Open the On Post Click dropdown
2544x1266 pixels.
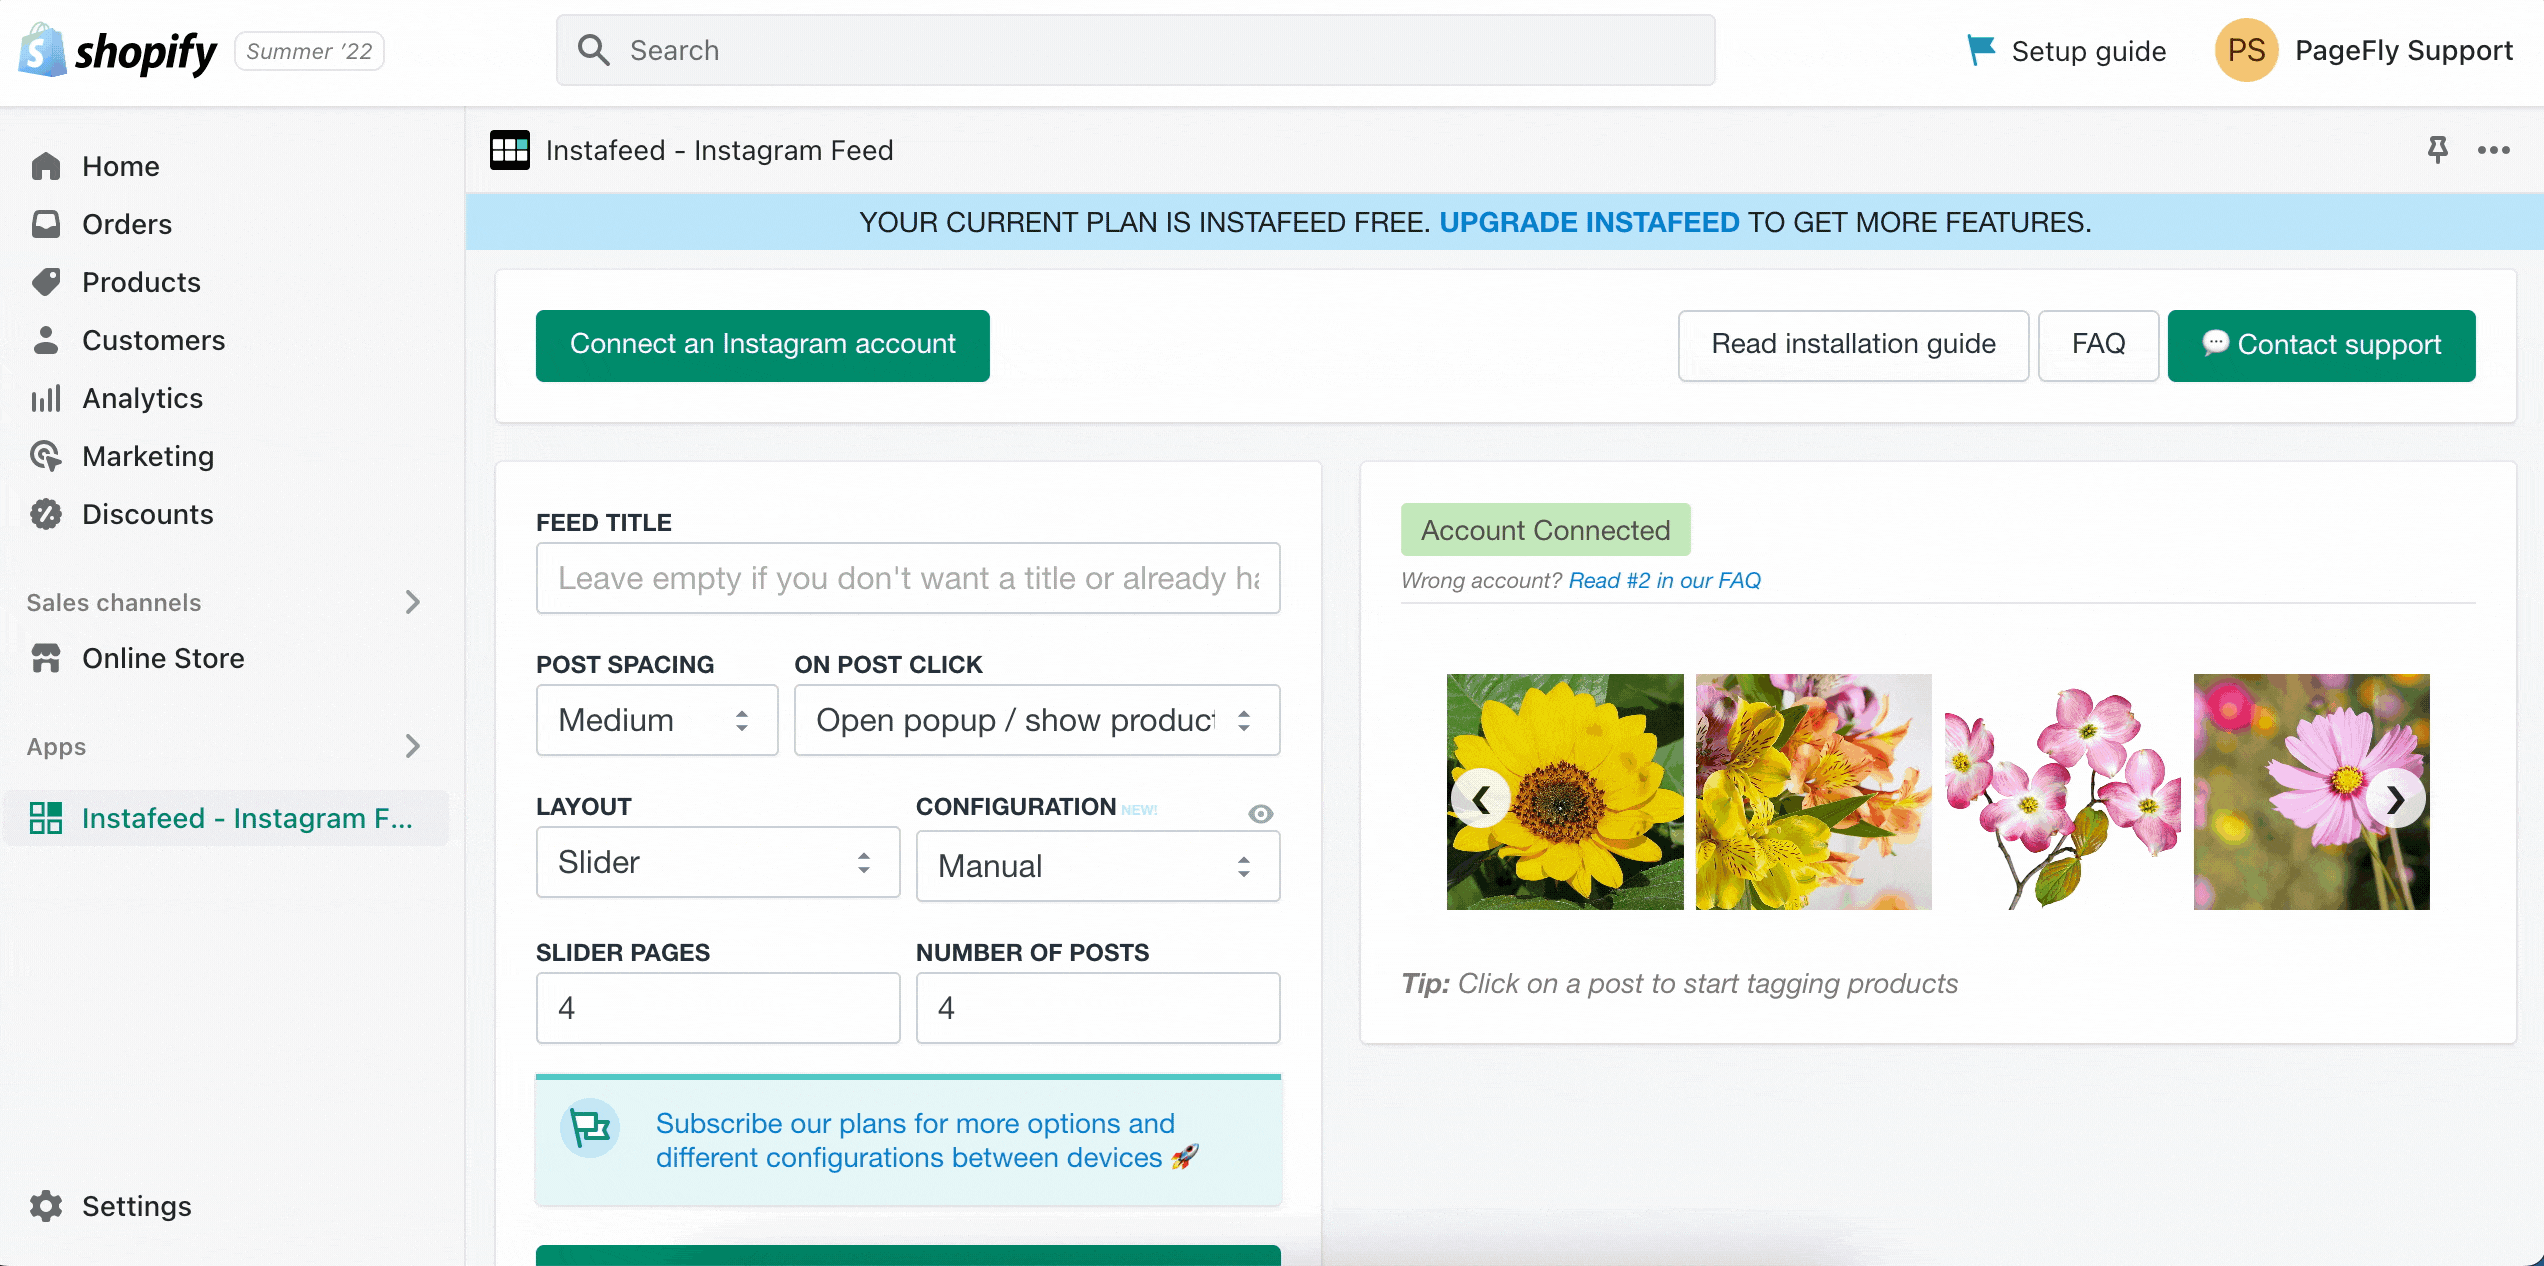point(1037,720)
